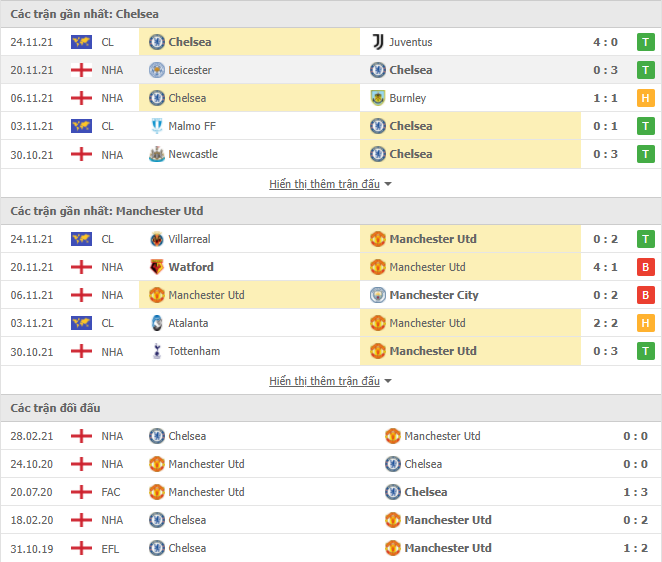The image size is (662, 562).
Task: Expand more Chelsea matches via 'Hiển thị thêm trận đấu'
Action: 325,184
